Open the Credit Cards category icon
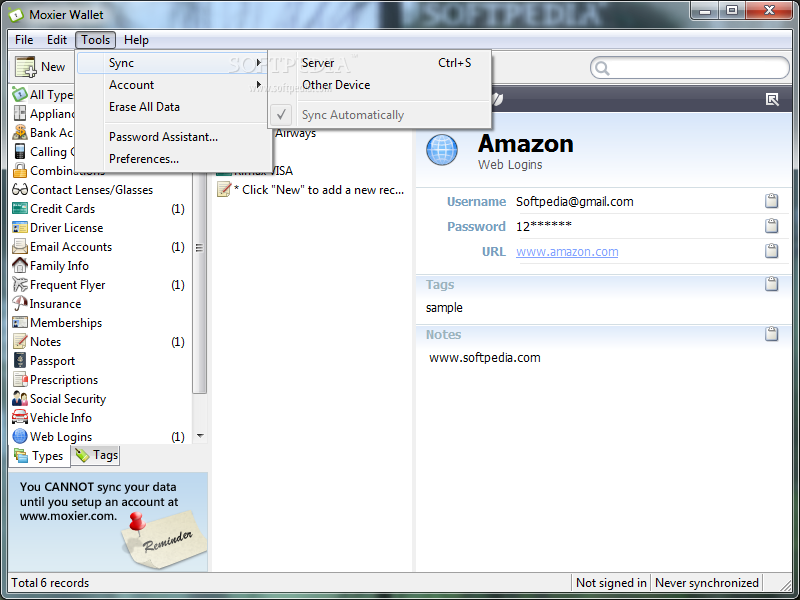The height and width of the screenshot is (600, 800). [x=20, y=209]
